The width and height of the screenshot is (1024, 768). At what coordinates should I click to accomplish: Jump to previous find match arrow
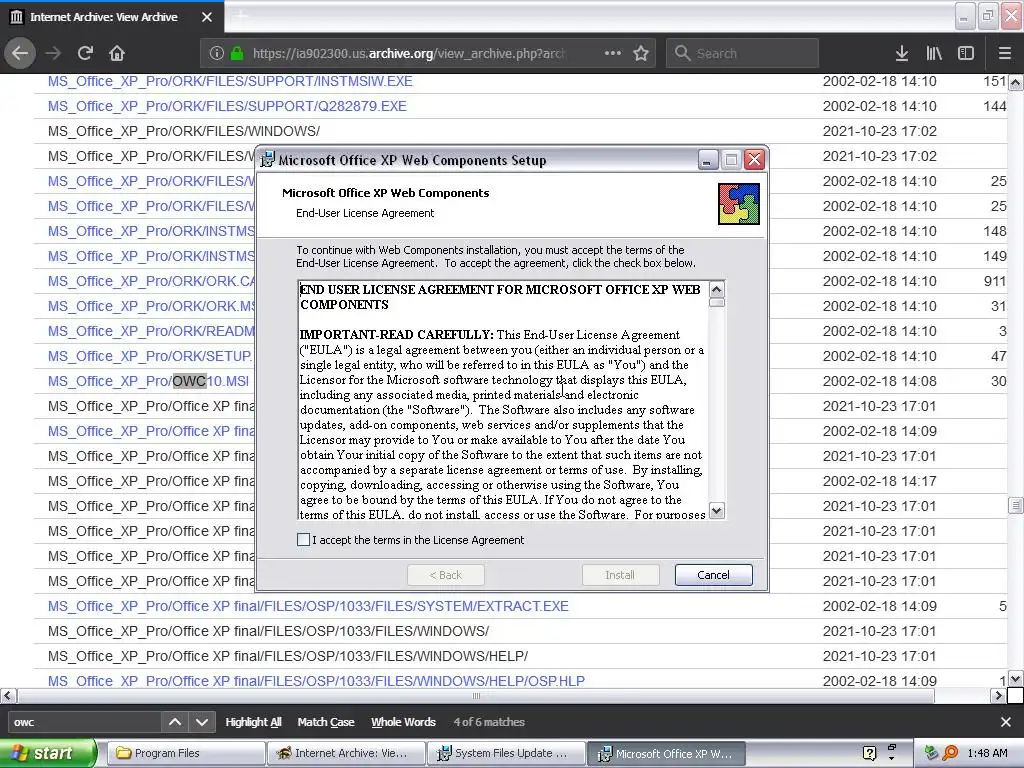(175, 722)
